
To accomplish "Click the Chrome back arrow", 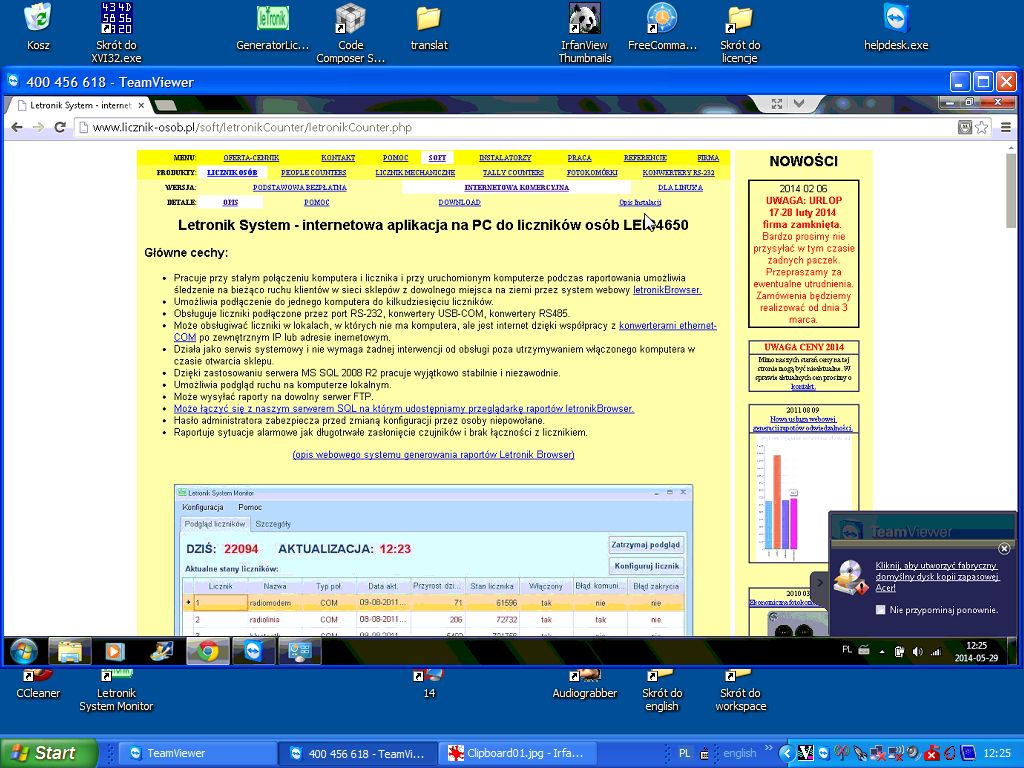I will click(x=17, y=127).
